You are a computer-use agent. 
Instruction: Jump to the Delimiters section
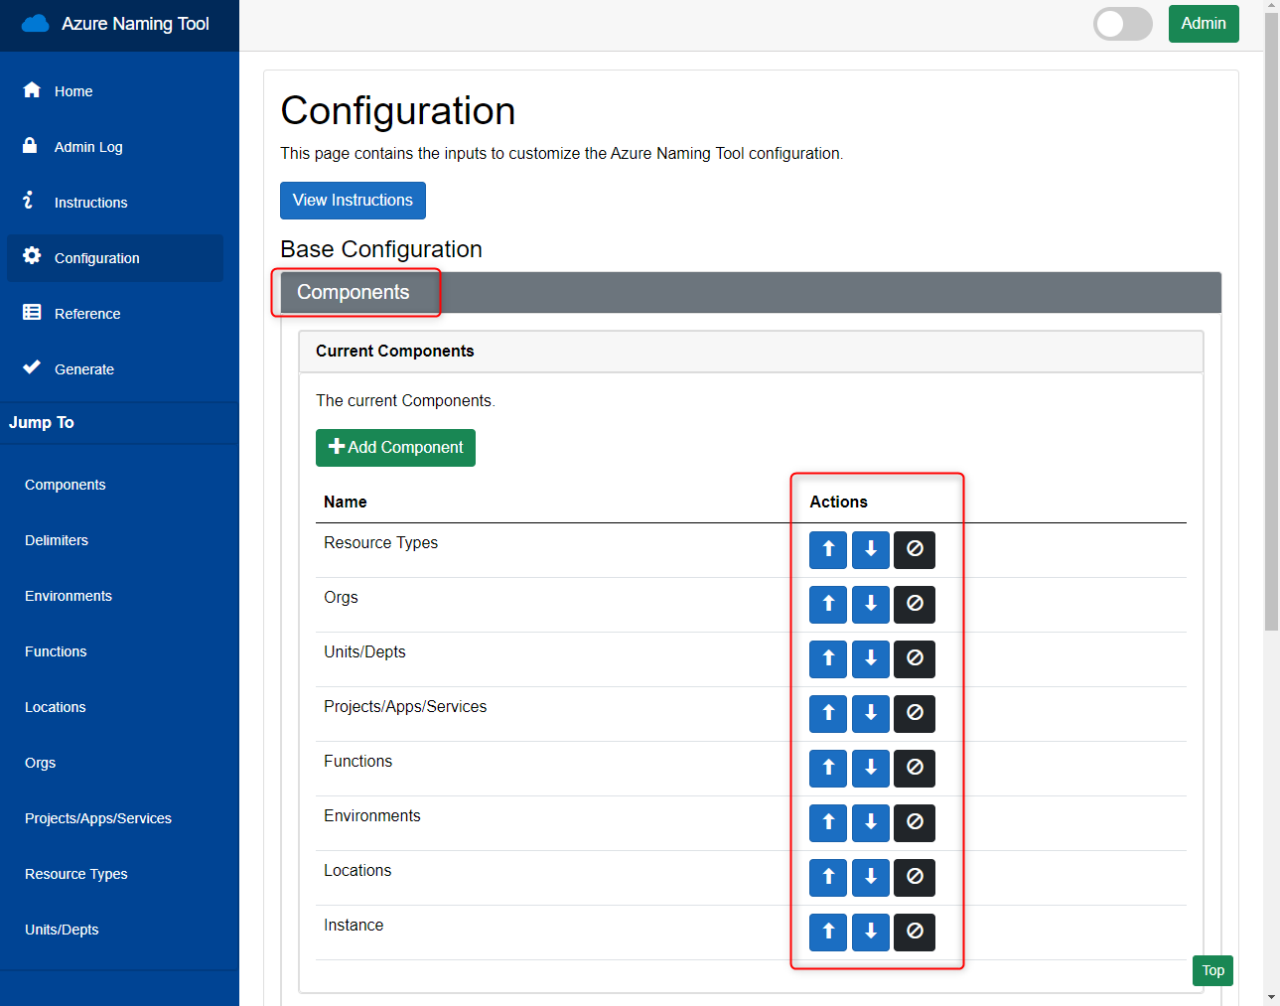(56, 540)
